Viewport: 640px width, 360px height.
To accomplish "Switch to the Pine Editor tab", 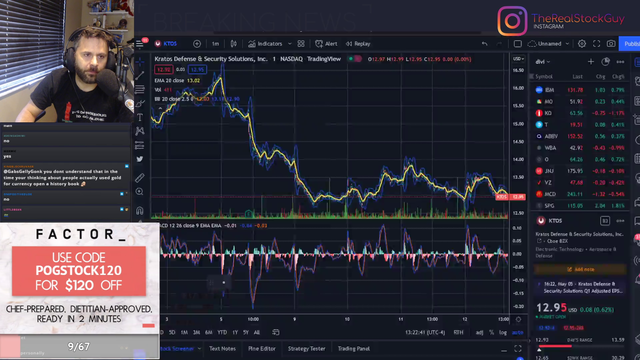I will click(262, 349).
